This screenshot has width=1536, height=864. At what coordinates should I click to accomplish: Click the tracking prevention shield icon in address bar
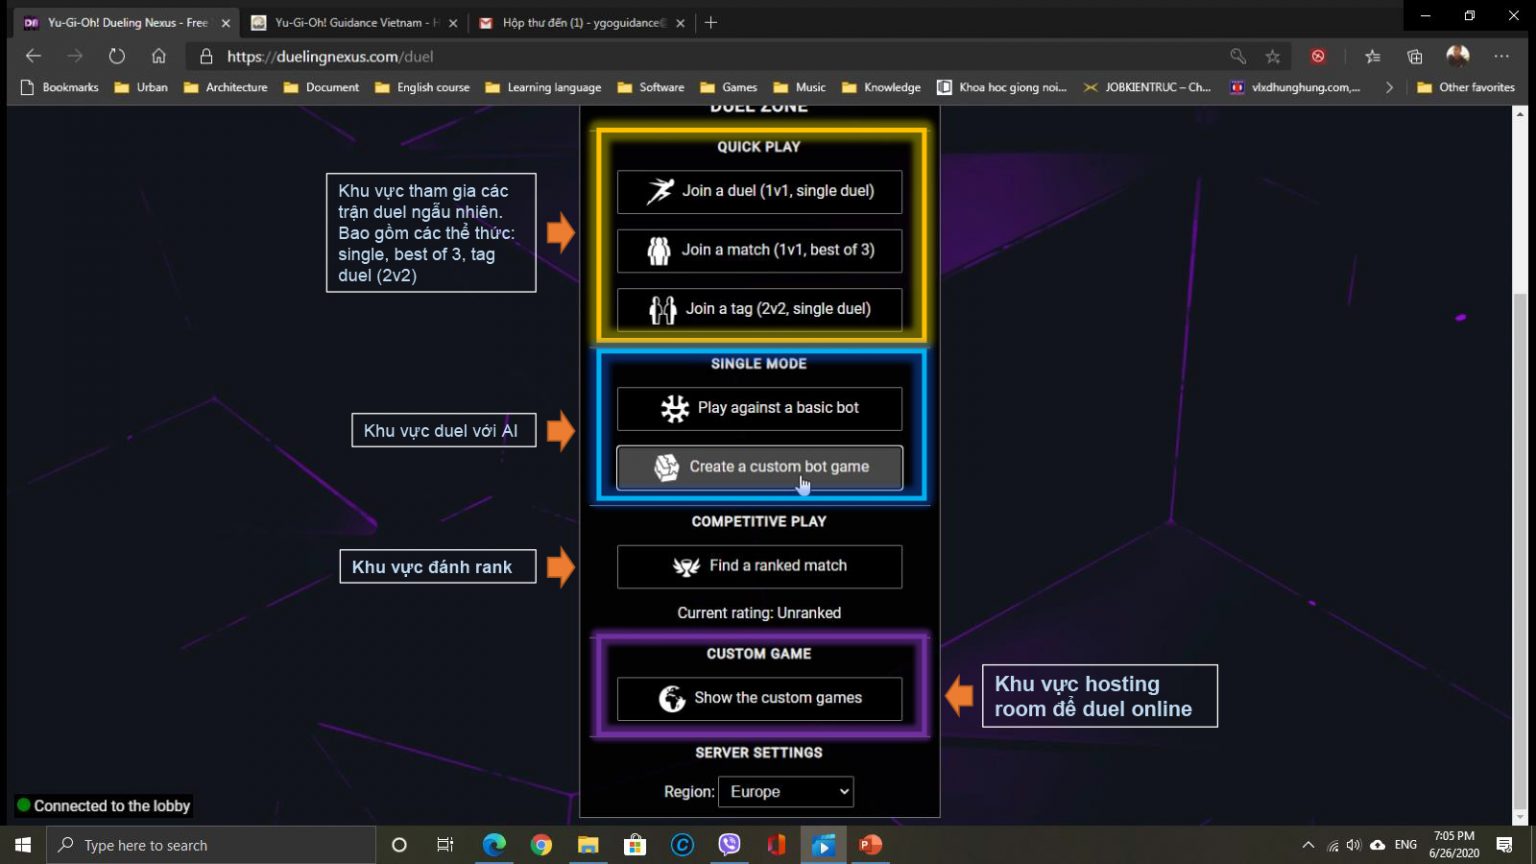(1318, 57)
